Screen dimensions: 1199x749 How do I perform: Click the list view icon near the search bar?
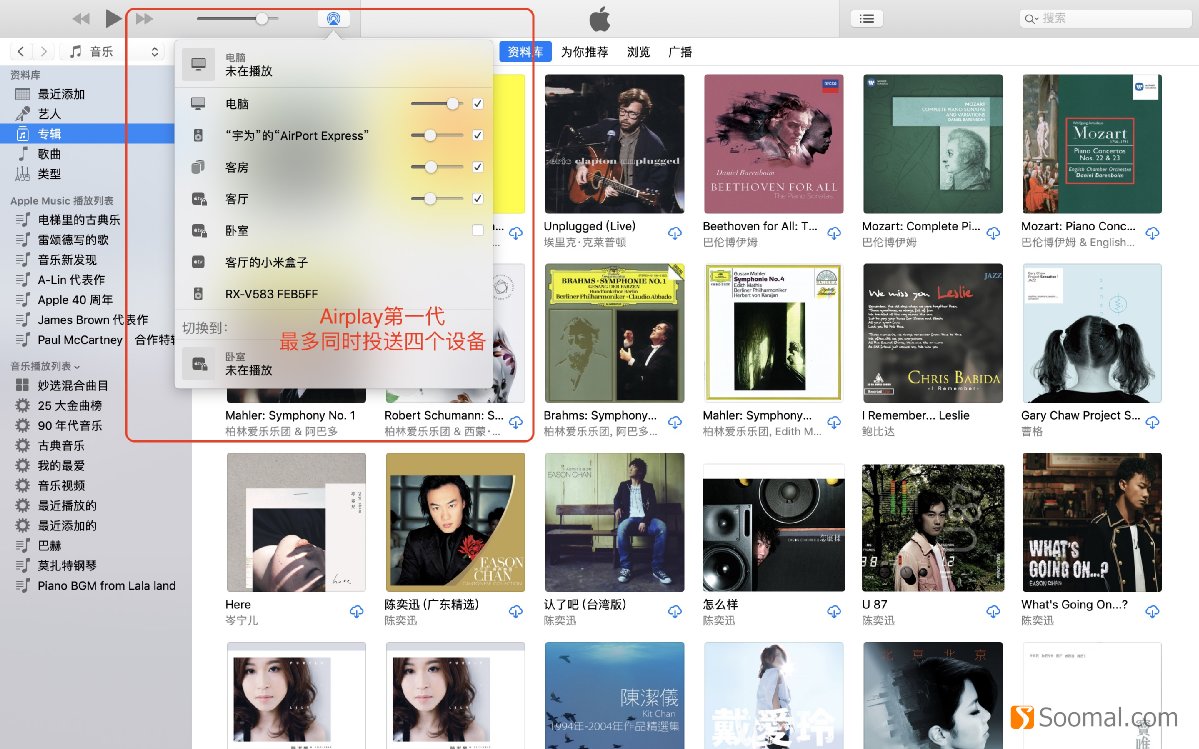[x=866, y=17]
